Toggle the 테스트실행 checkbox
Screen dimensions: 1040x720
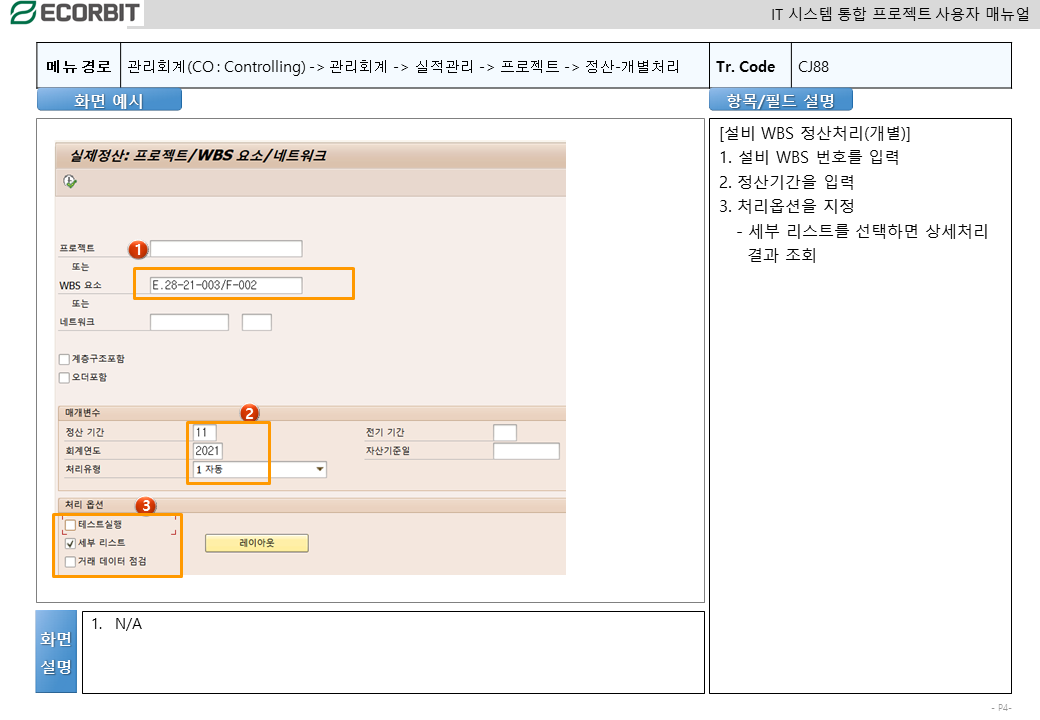(x=70, y=525)
